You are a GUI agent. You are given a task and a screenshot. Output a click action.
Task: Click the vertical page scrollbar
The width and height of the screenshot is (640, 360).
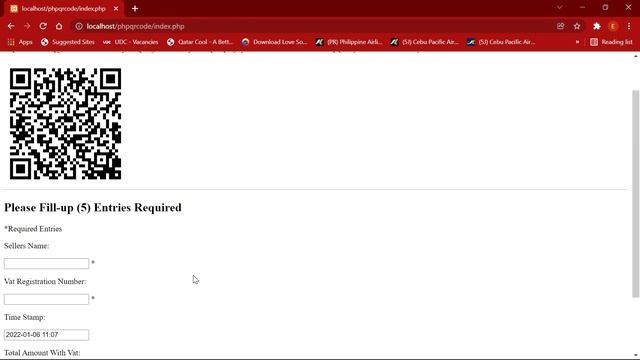(x=636, y=194)
